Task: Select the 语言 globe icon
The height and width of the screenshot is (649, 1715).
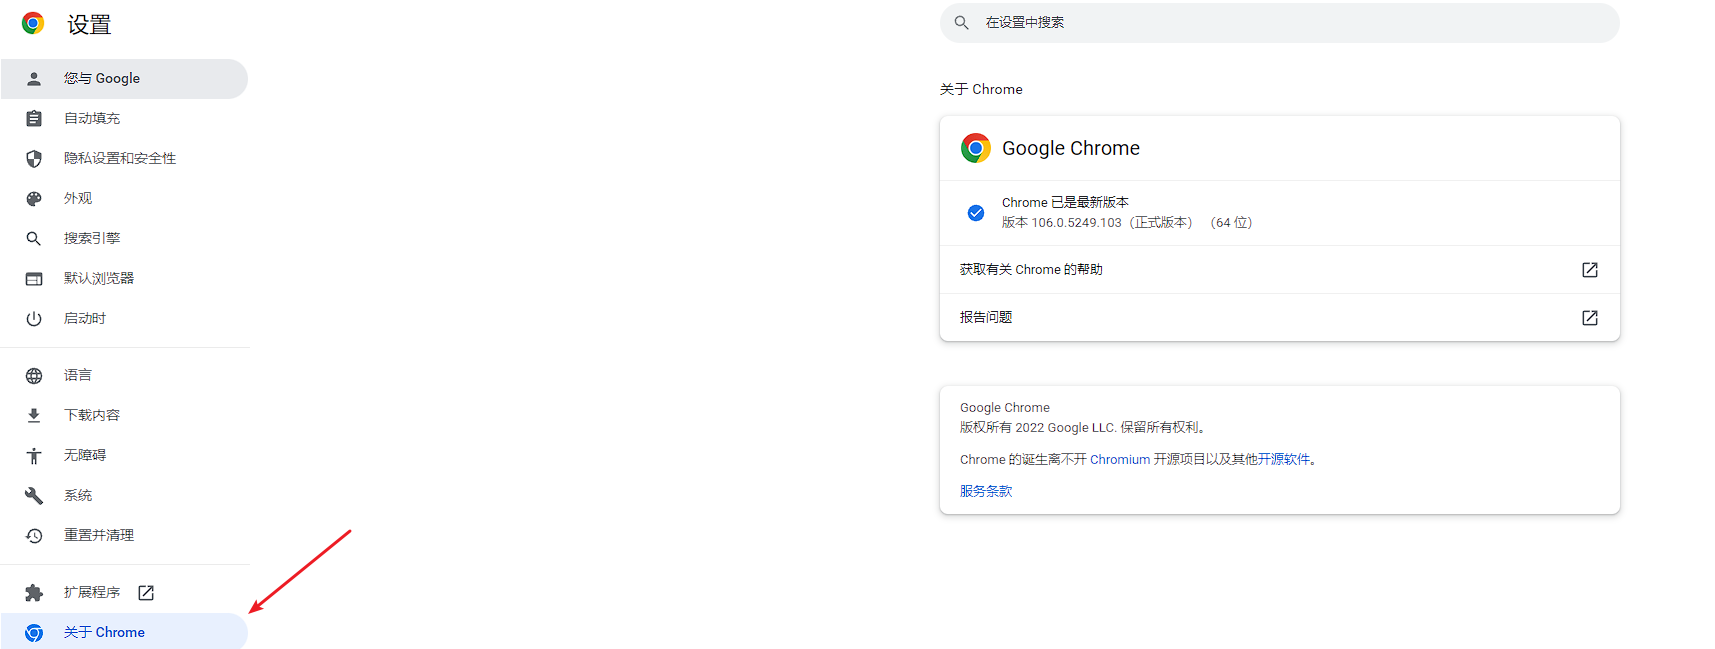Action: 34,374
